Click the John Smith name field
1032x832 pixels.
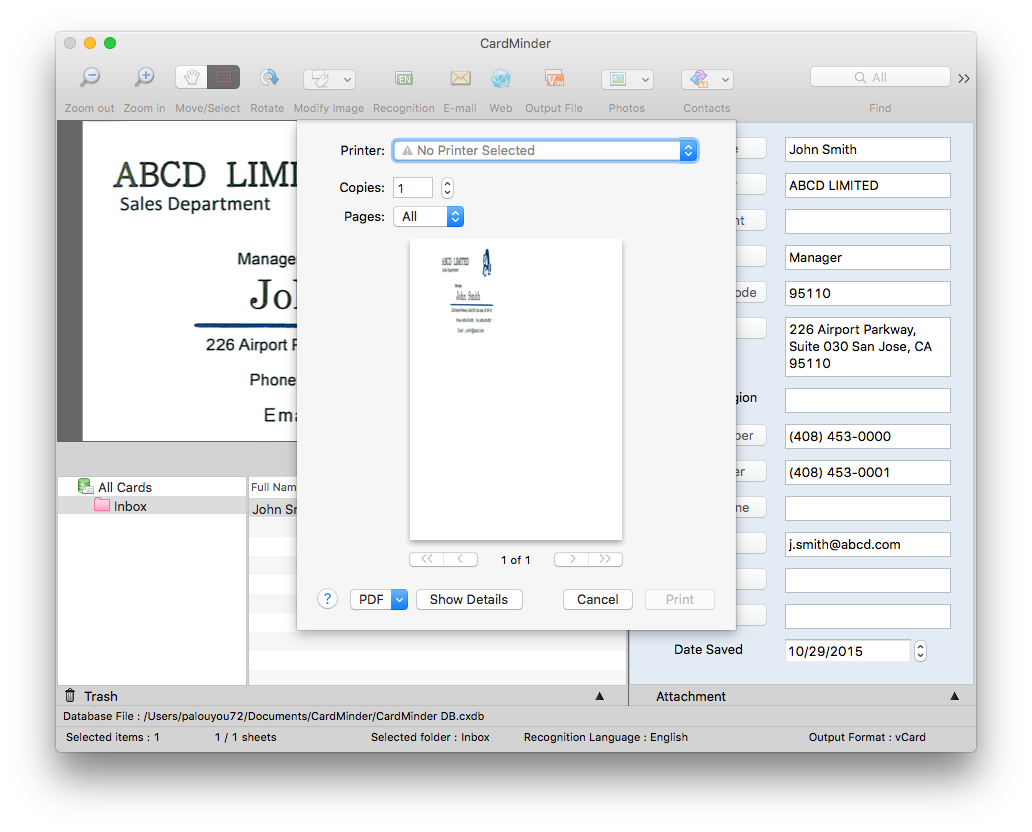coord(867,149)
